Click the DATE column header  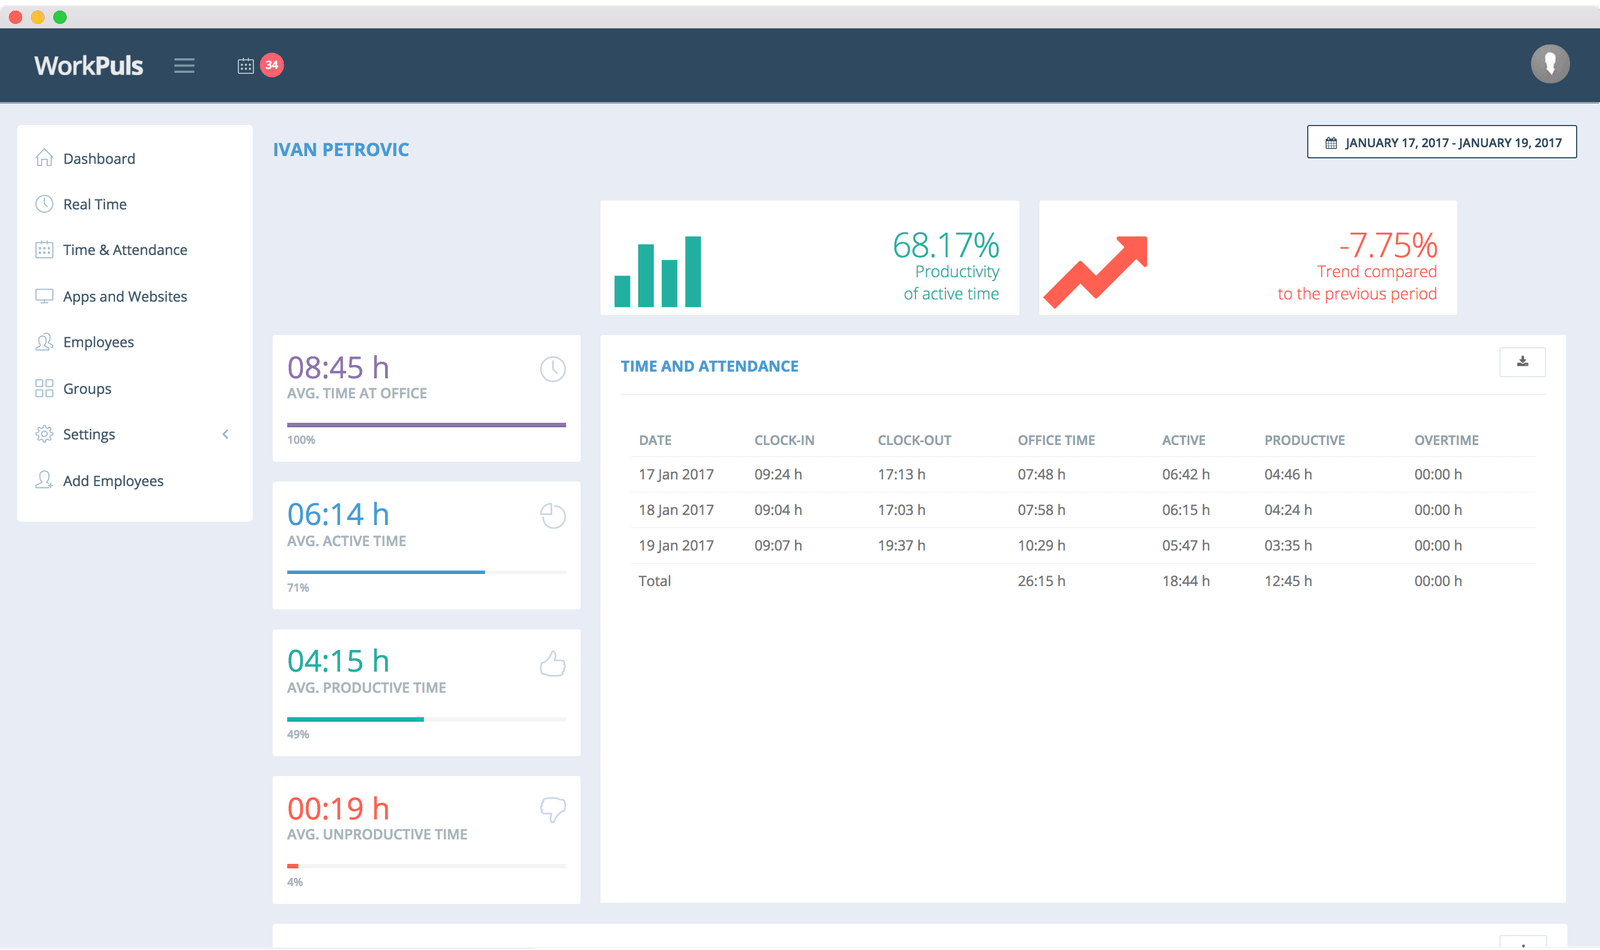pos(655,440)
